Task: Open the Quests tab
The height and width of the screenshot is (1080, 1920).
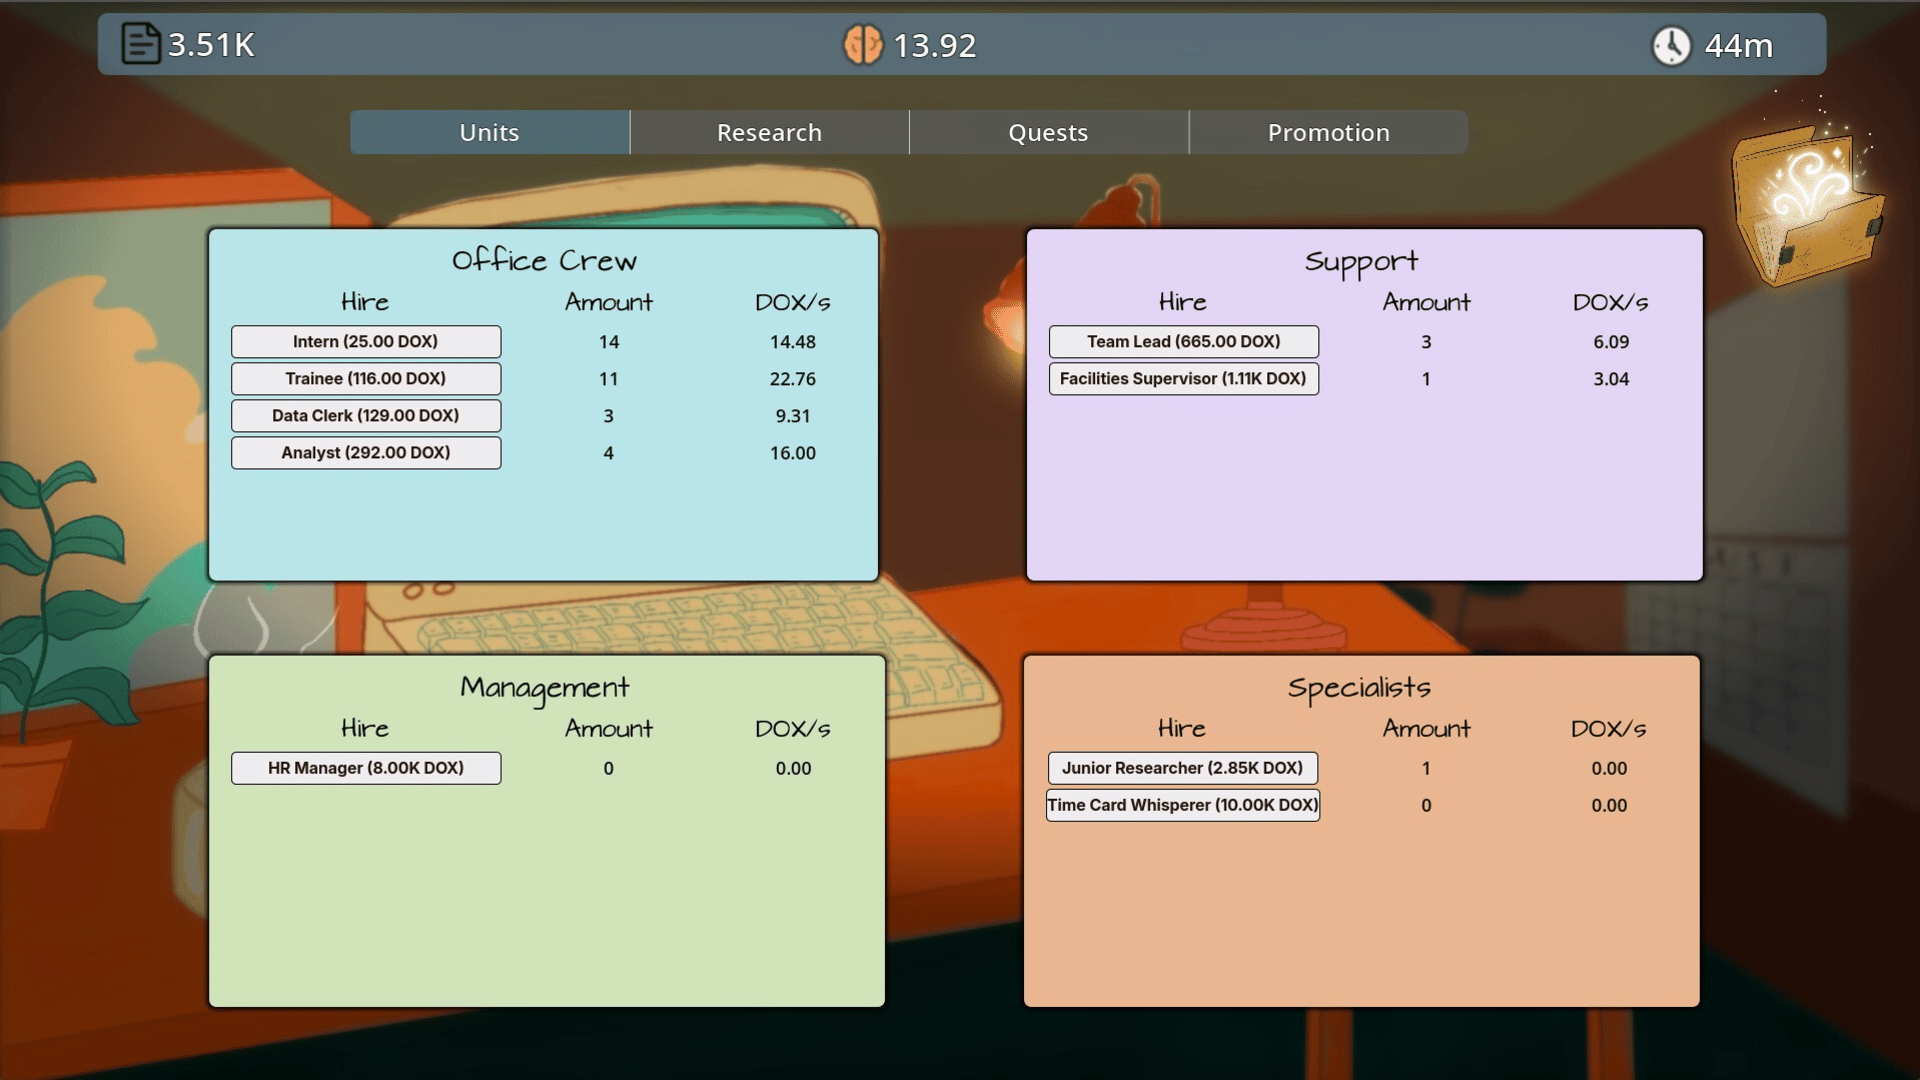Action: [x=1048, y=132]
